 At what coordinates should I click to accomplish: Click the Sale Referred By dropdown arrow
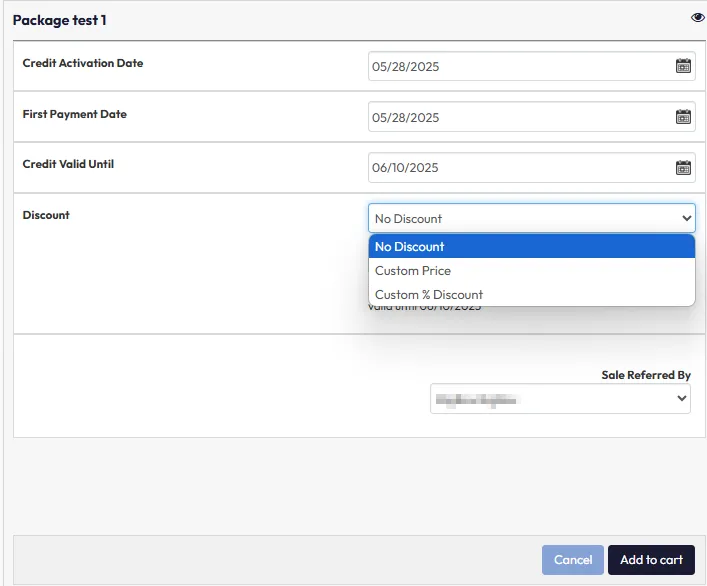pos(682,398)
